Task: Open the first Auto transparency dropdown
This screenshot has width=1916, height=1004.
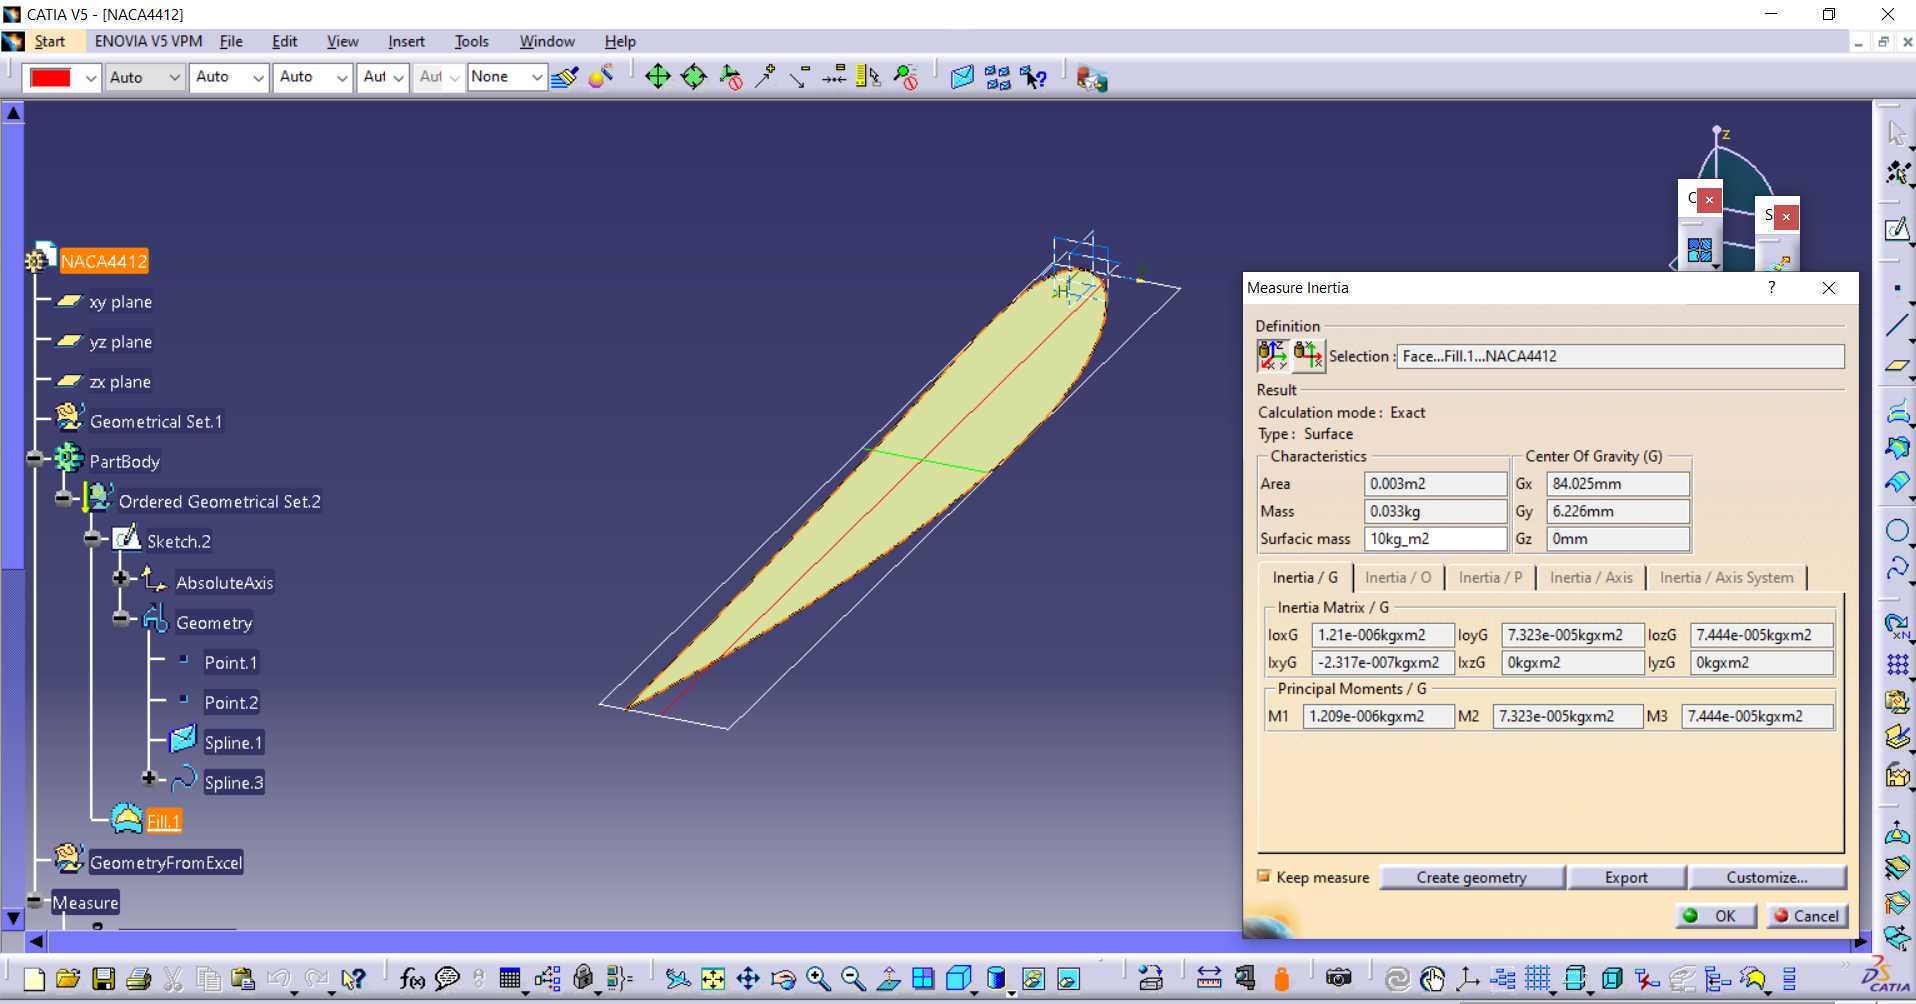Action: (x=174, y=77)
